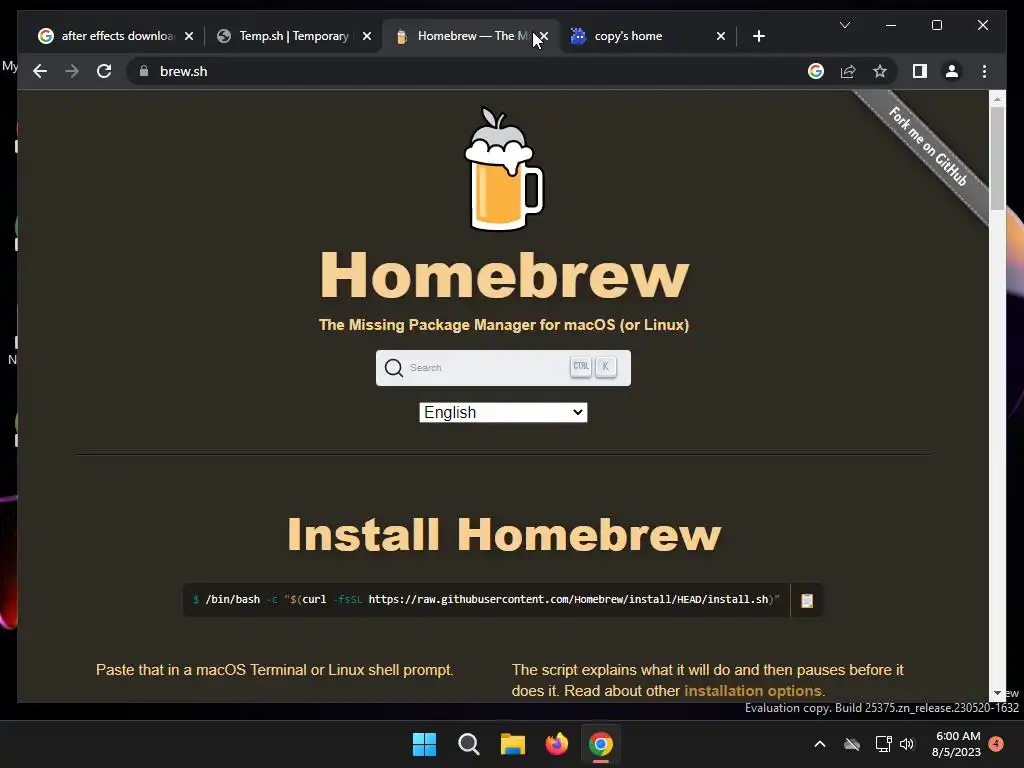
Task: Click the volume speaker tray icon
Action: coord(907,744)
